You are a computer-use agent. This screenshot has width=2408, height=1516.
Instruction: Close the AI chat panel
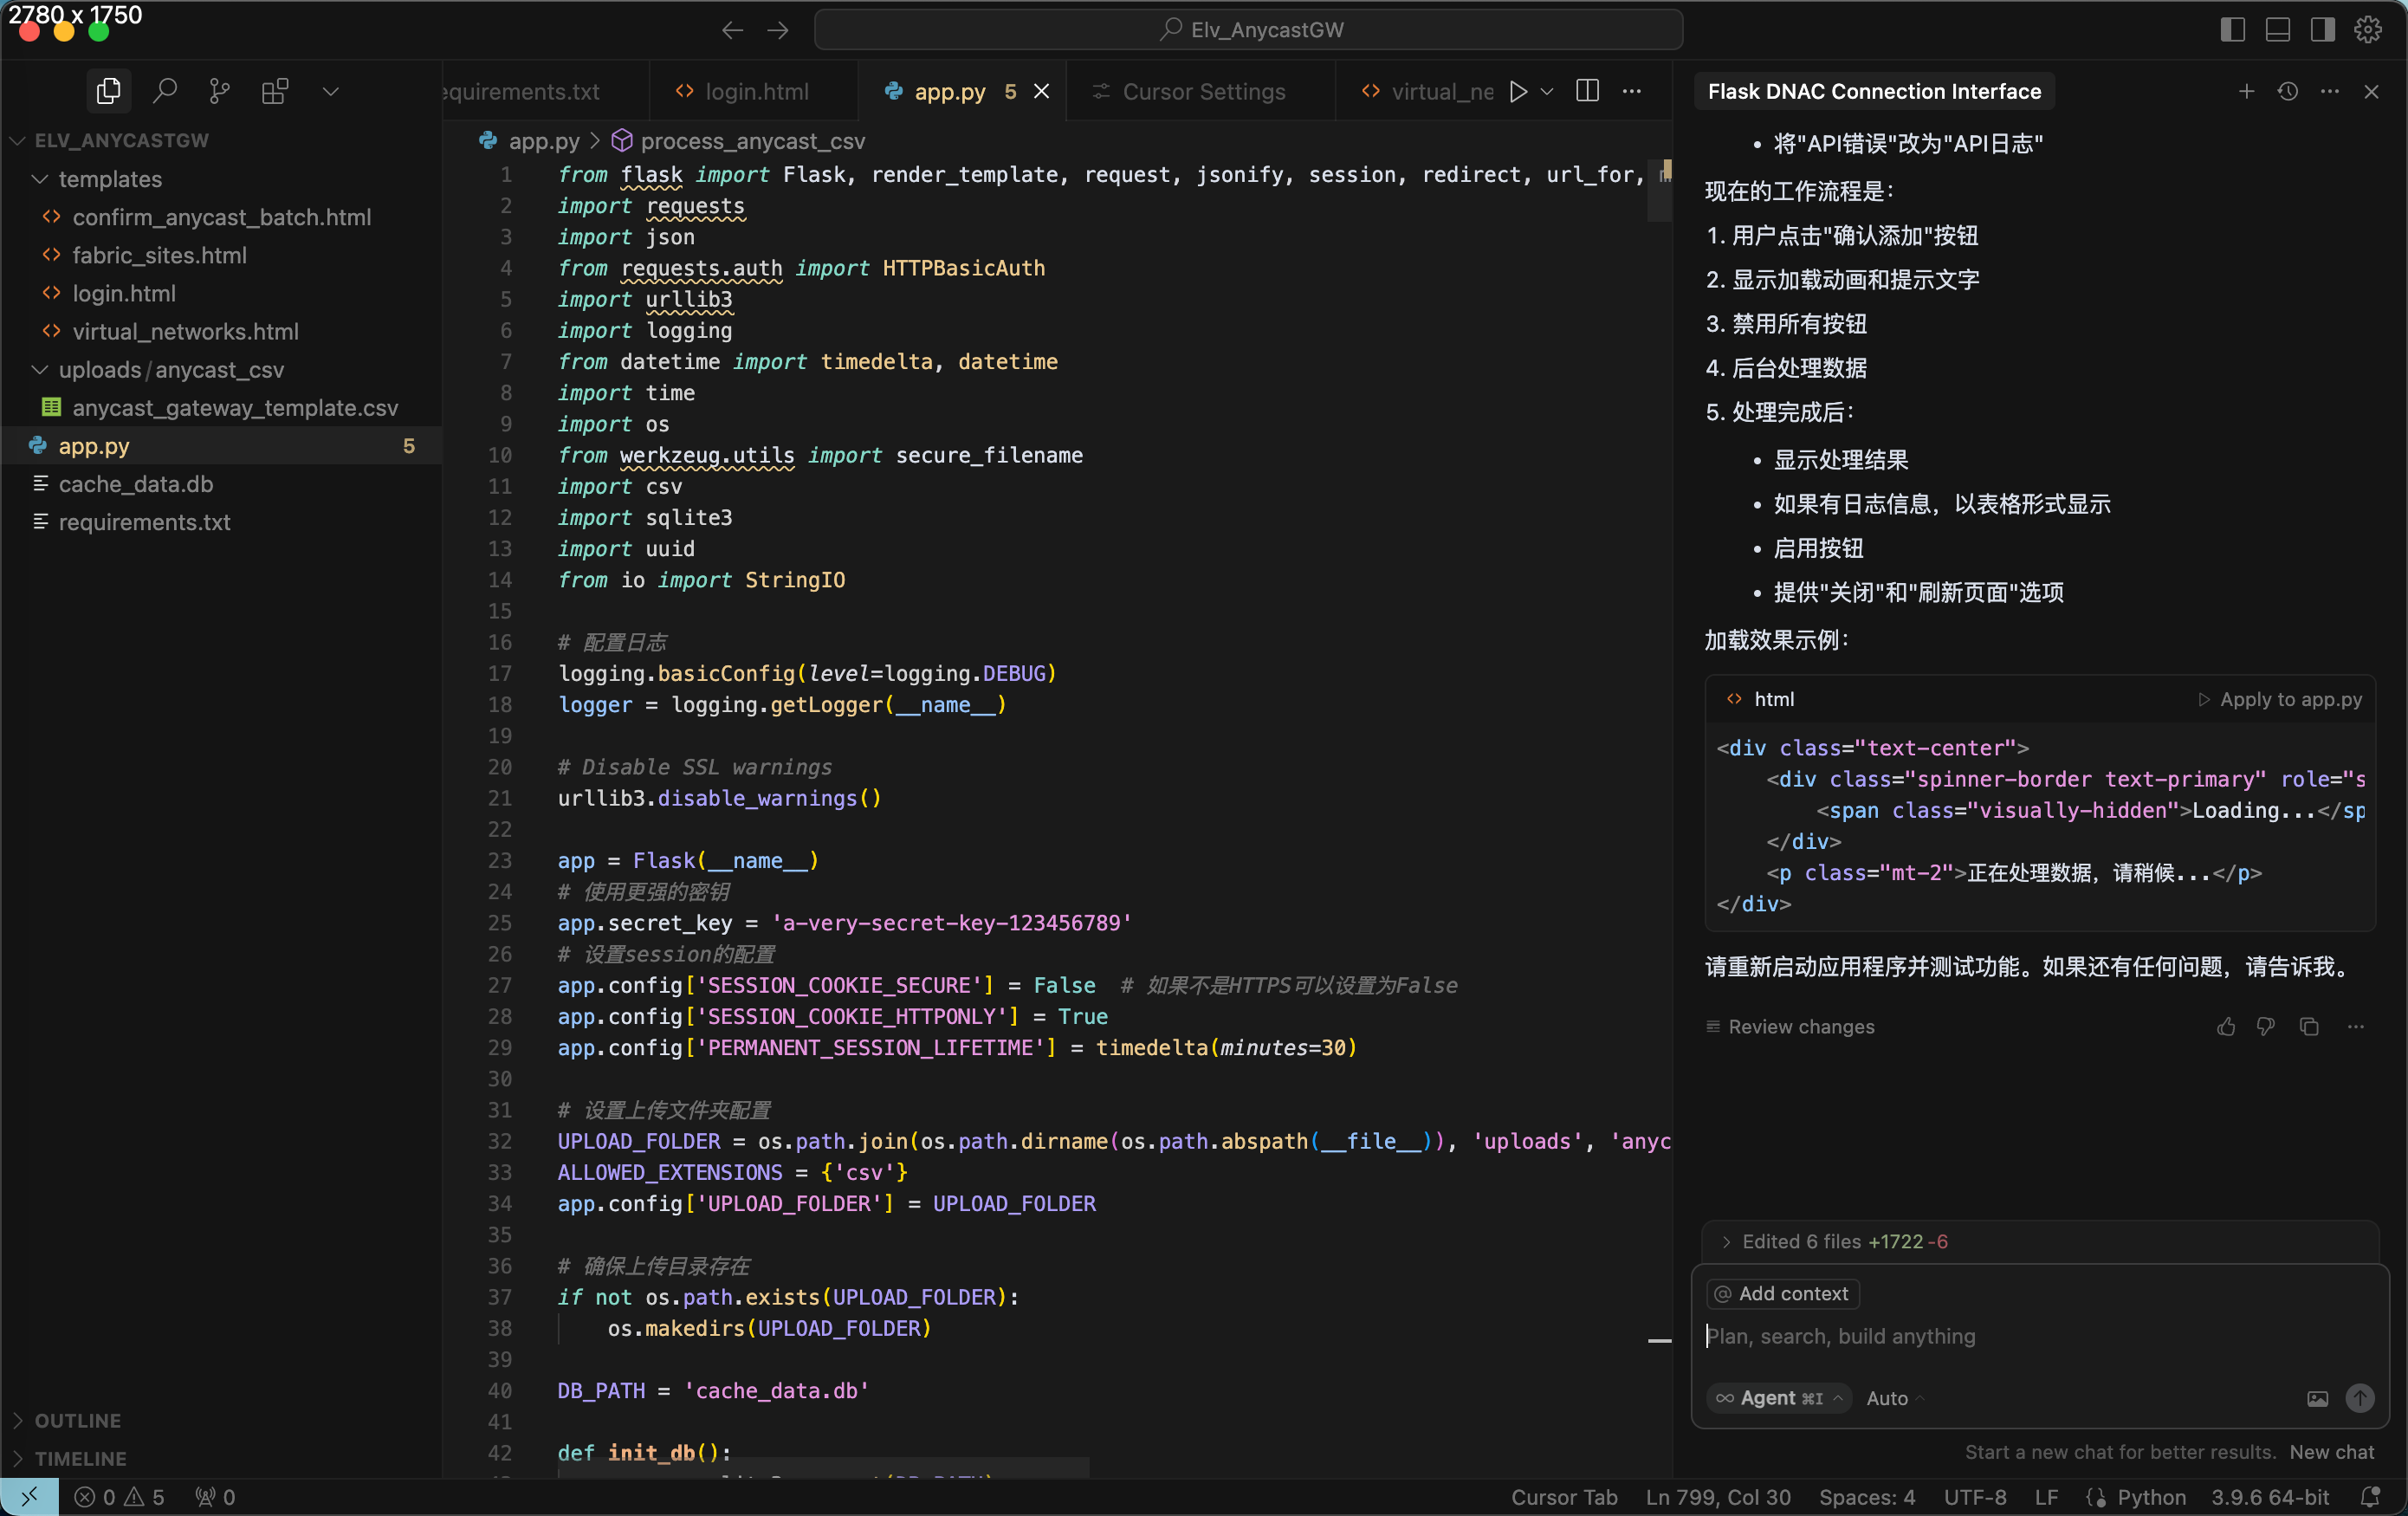coord(2371,91)
